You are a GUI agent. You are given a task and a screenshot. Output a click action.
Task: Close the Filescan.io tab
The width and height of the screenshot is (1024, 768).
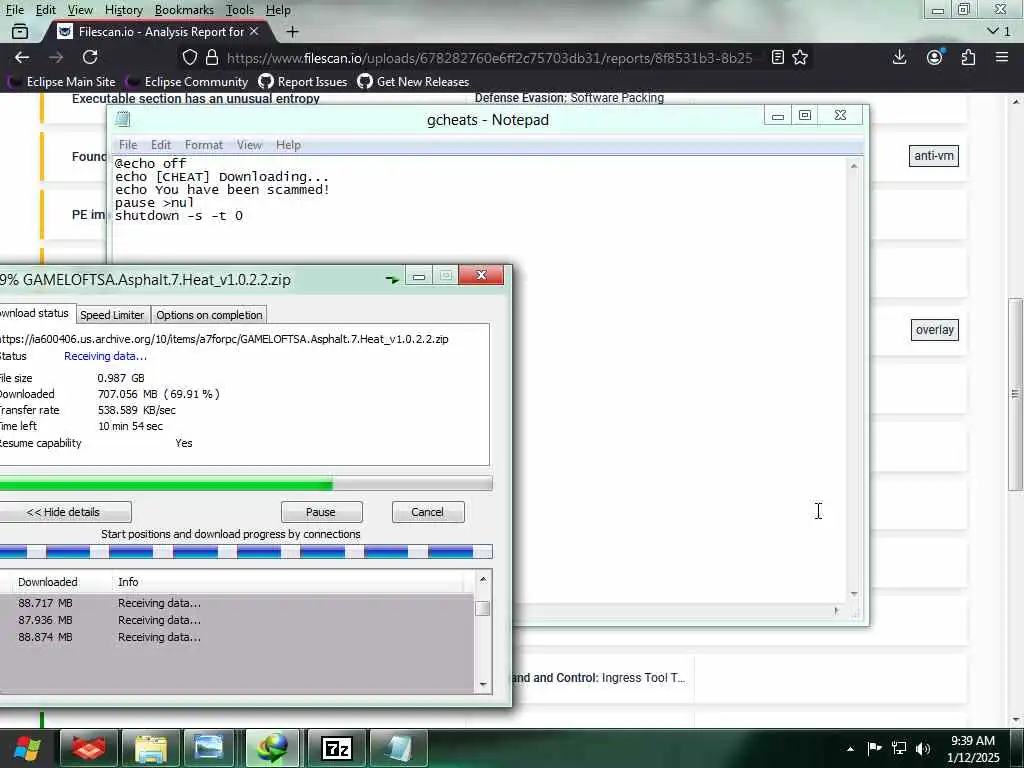(254, 31)
